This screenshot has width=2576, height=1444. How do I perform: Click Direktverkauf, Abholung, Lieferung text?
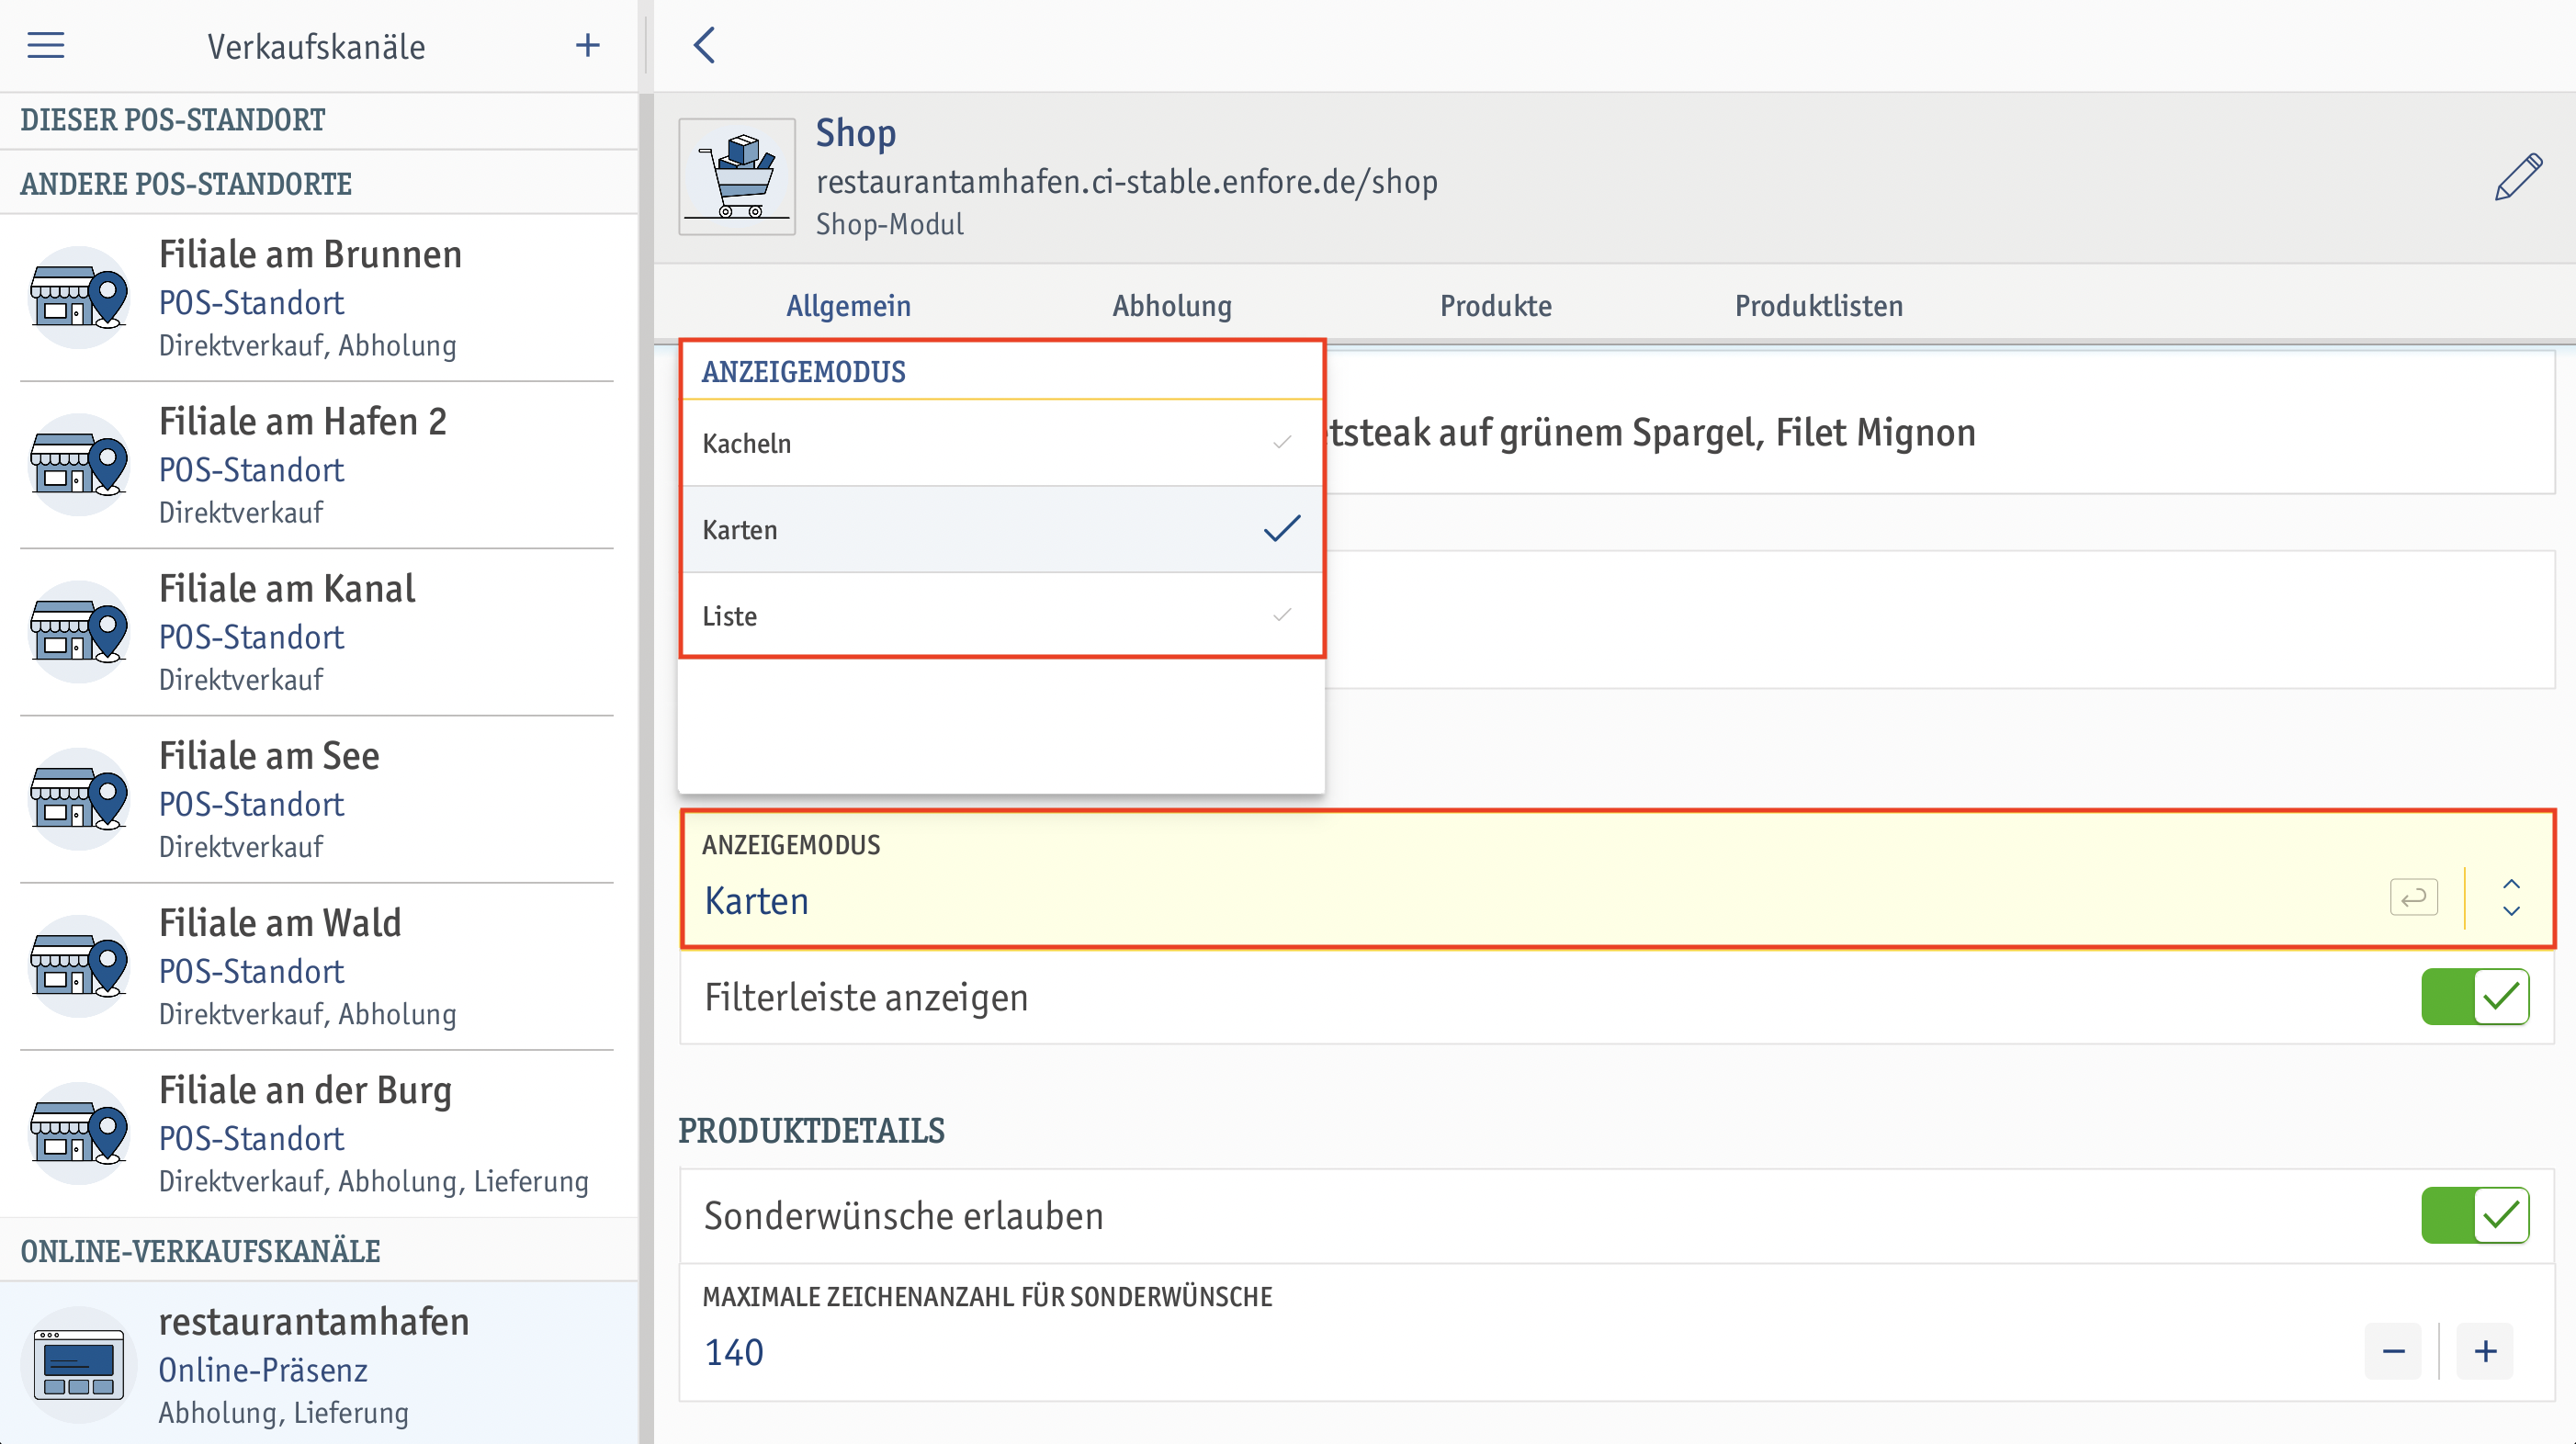coord(373,1180)
